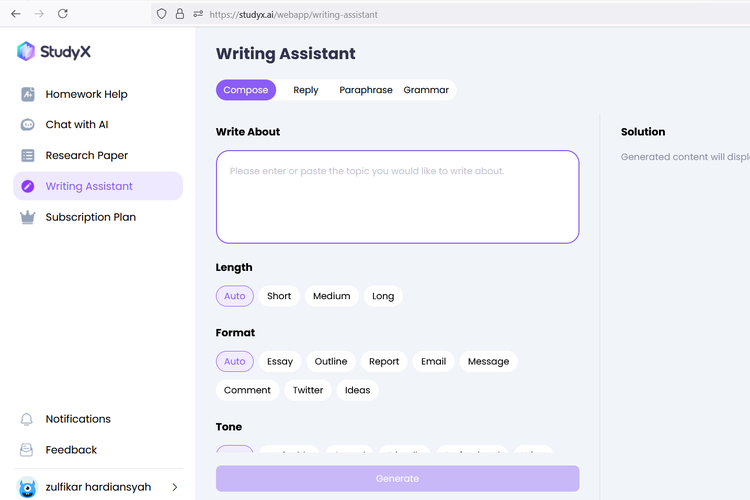Select Writing Assistant in the sidebar
Screen dimensions: 750x500
coord(98,186)
